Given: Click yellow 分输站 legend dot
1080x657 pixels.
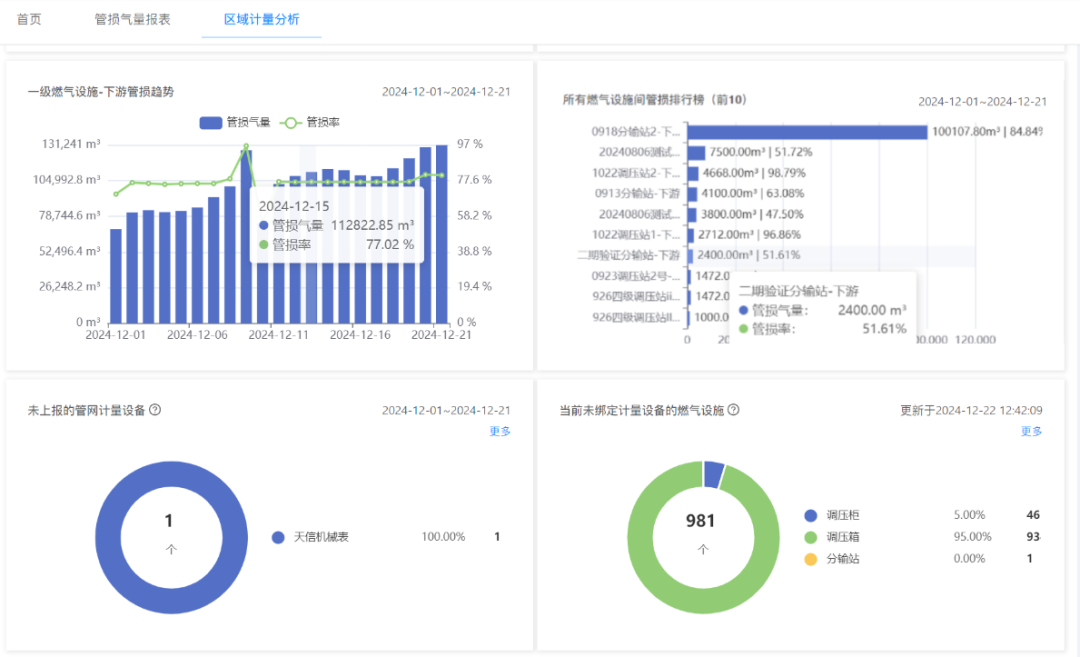Looking at the screenshot, I should (x=811, y=559).
